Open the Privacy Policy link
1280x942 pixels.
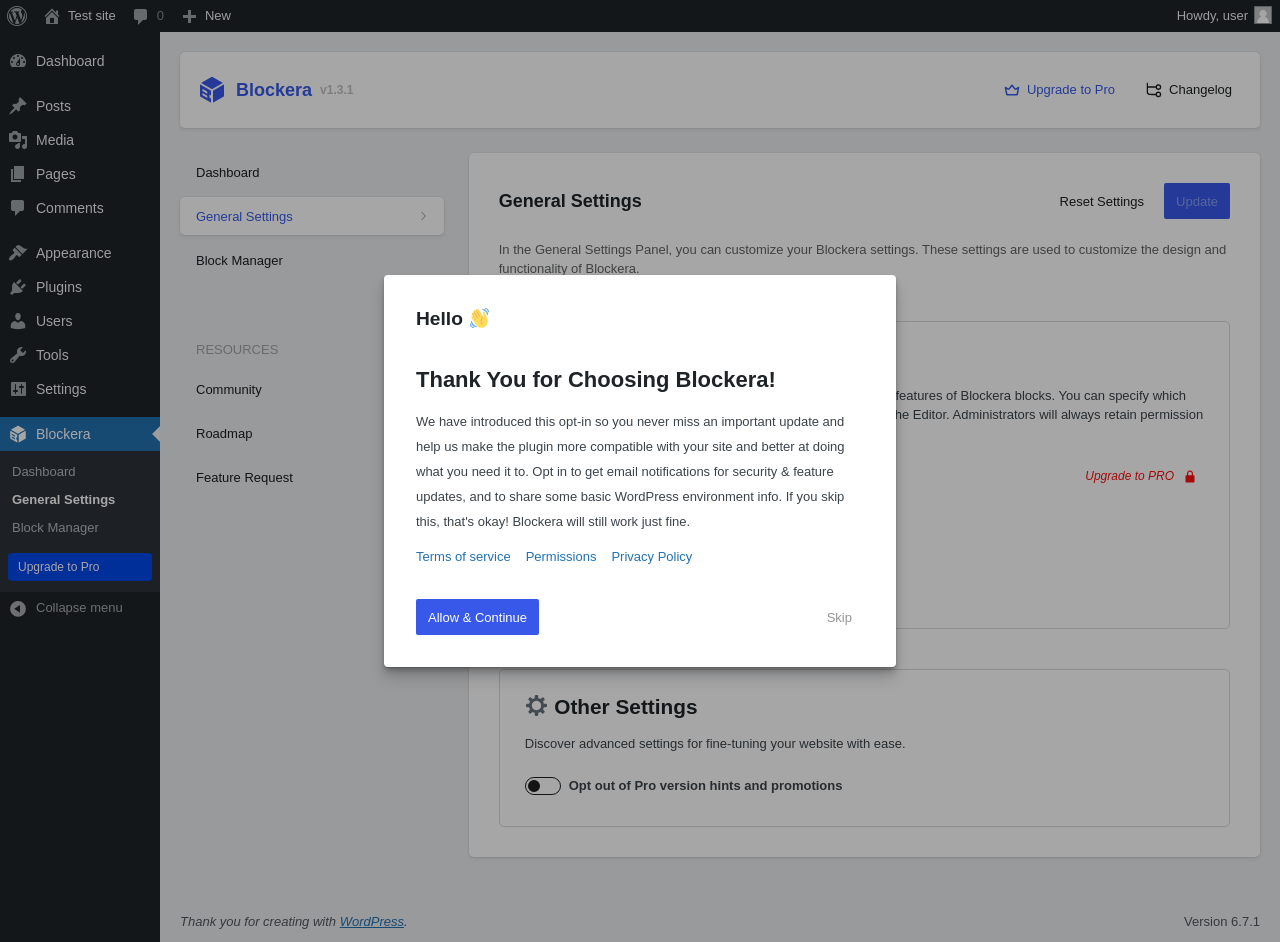[651, 557]
